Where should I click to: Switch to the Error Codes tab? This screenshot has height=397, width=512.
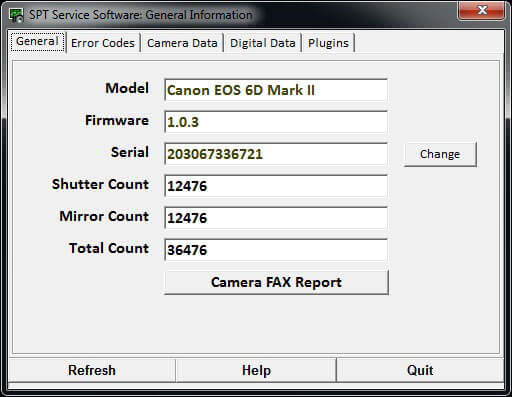pyautogui.click(x=103, y=43)
